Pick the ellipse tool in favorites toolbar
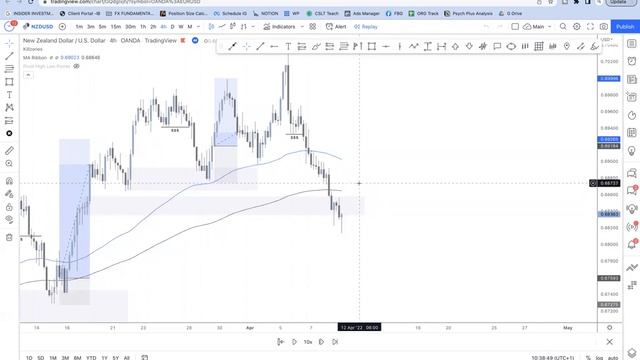The height and width of the screenshot is (360, 640). [511, 47]
